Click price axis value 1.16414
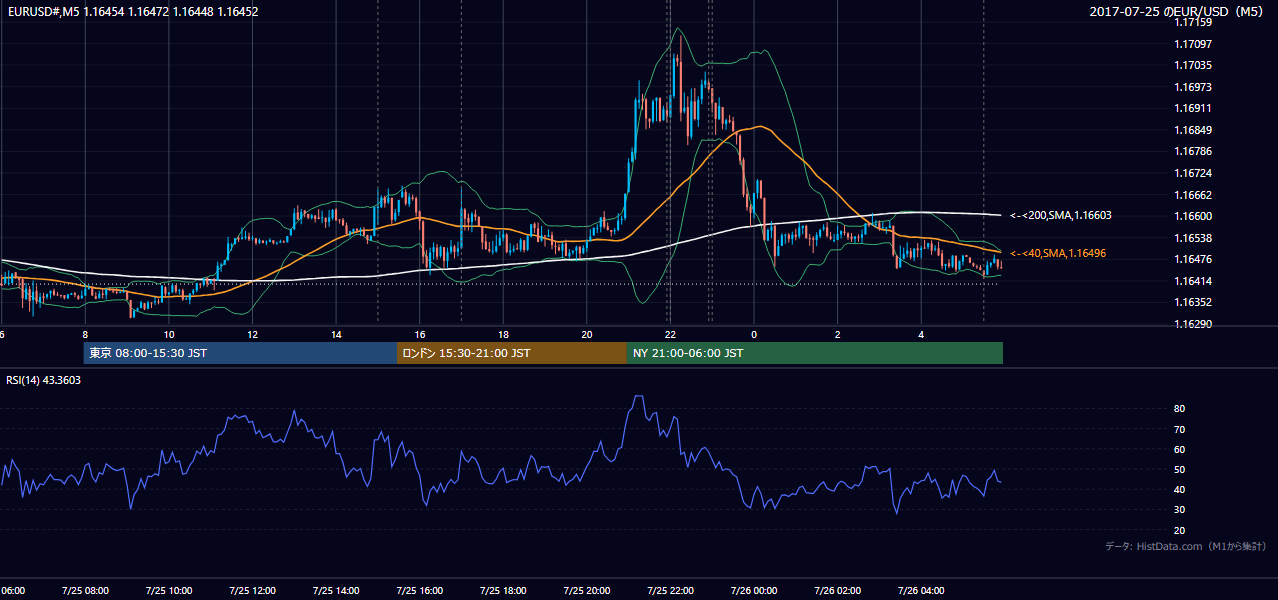Viewport: 1278px width, 600px height. click(1194, 281)
